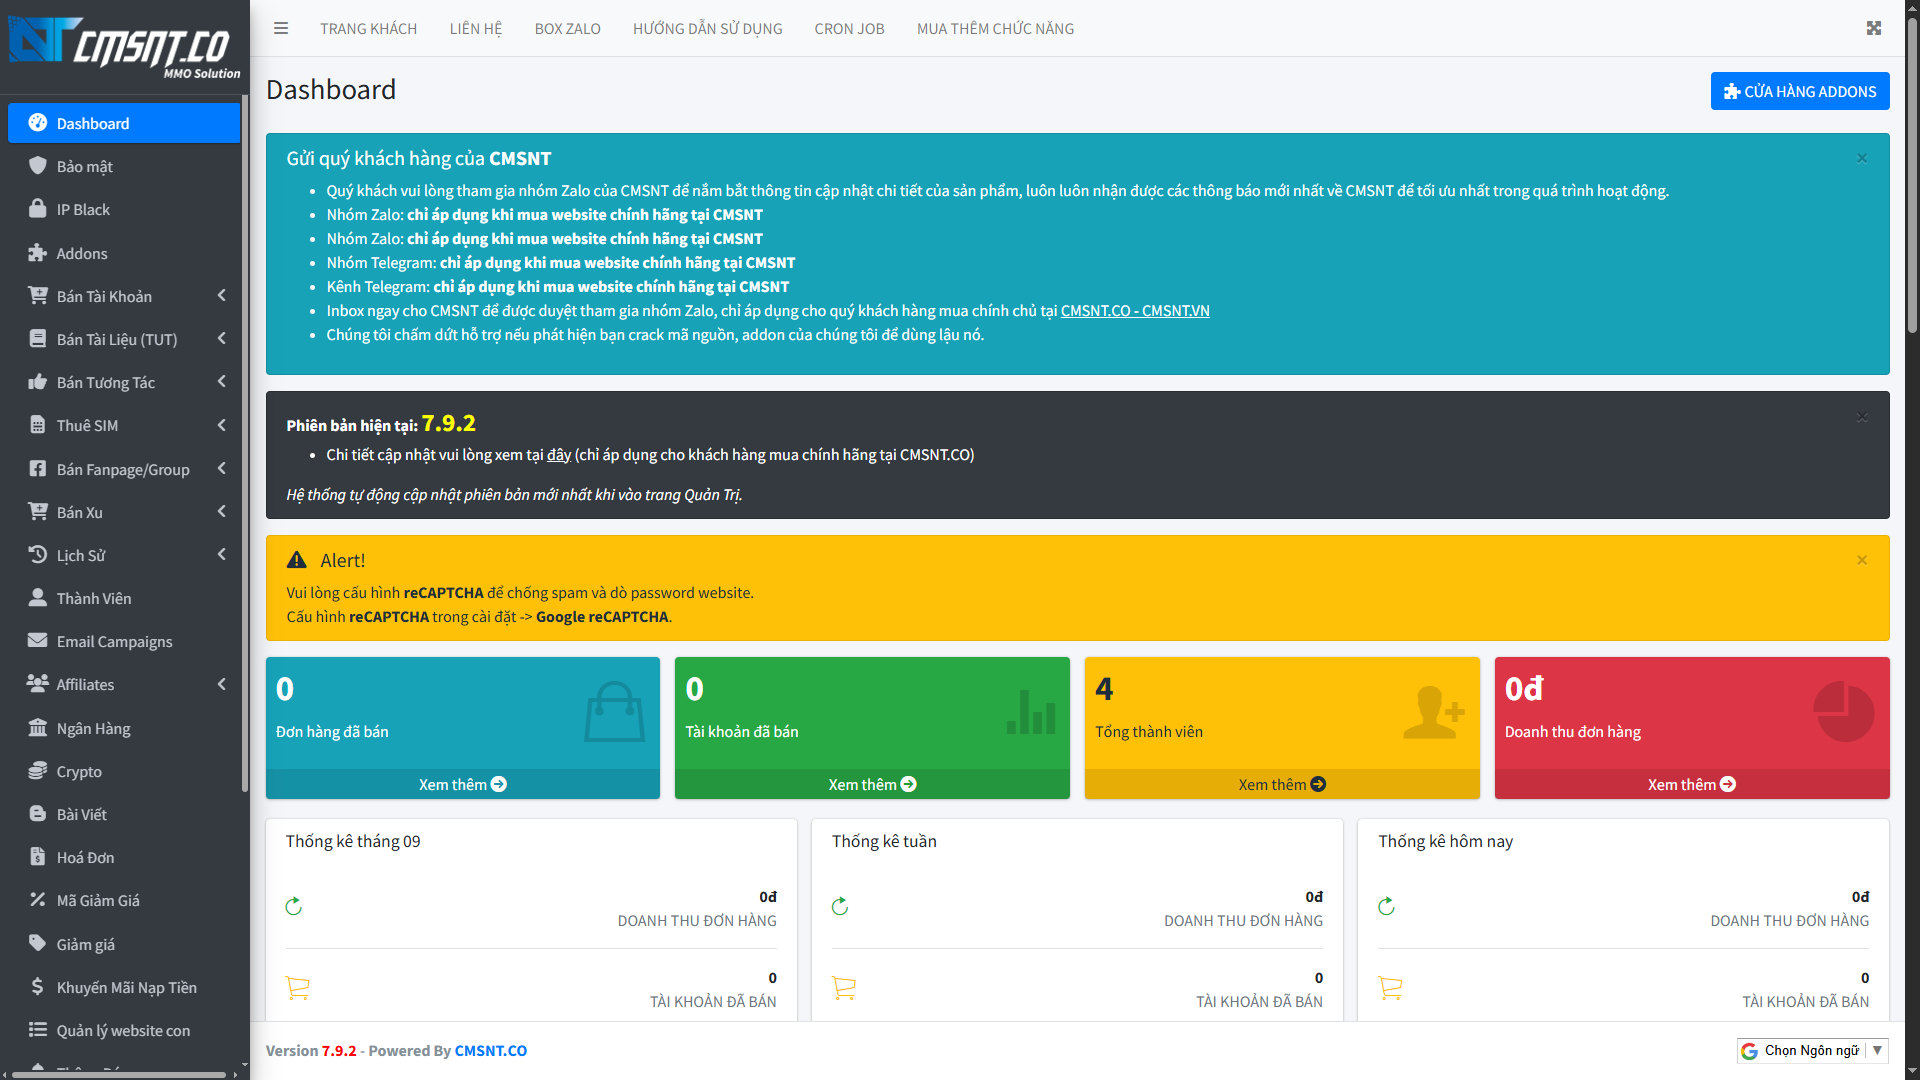Open Chọn Ngôn ngữ language dropdown
Screen dimensions: 1920x1080
tap(1812, 1050)
